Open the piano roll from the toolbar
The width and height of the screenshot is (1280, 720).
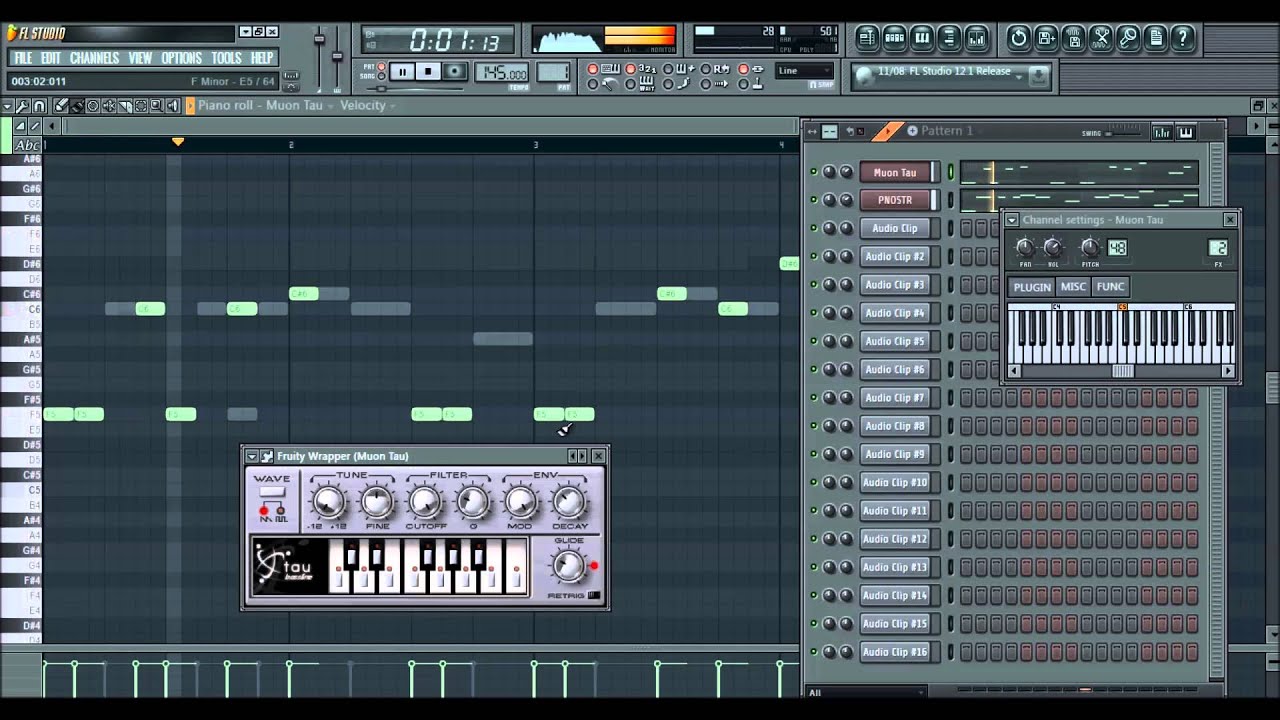coord(922,38)
